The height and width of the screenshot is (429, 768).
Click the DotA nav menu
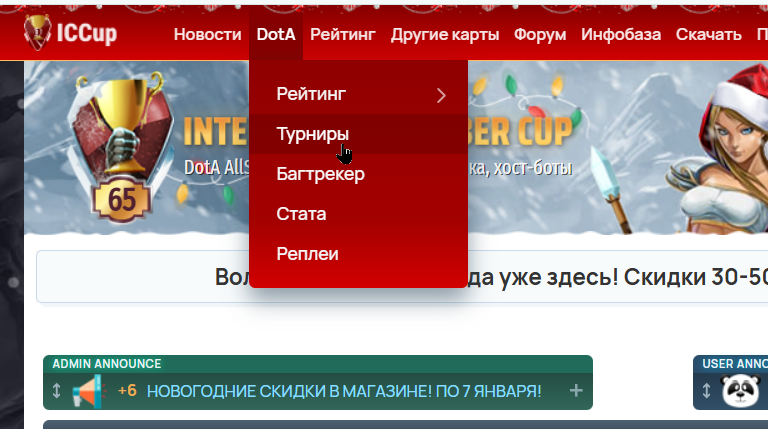click(x=276, y=34)
